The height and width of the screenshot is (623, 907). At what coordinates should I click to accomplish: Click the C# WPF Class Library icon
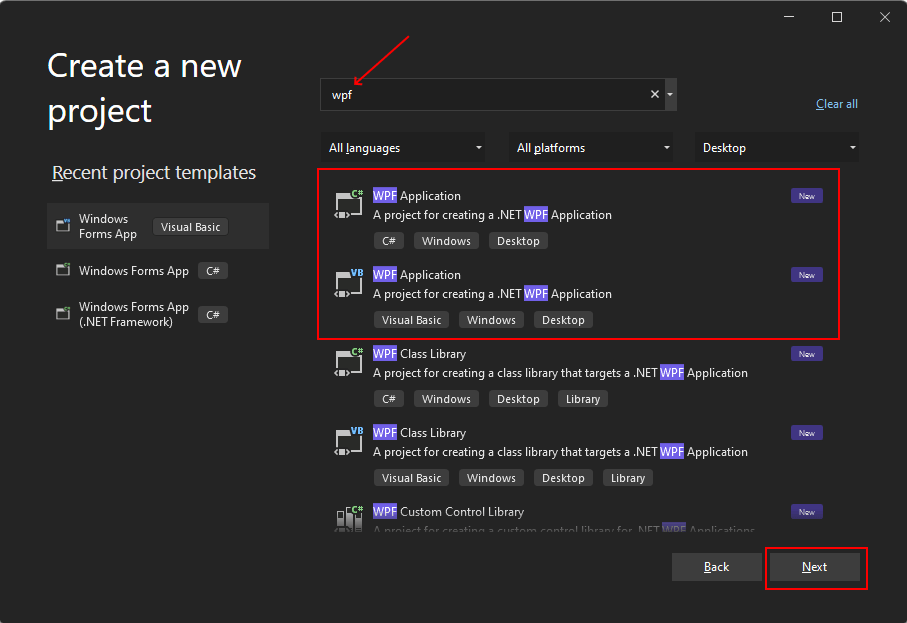tap(347, 362)
